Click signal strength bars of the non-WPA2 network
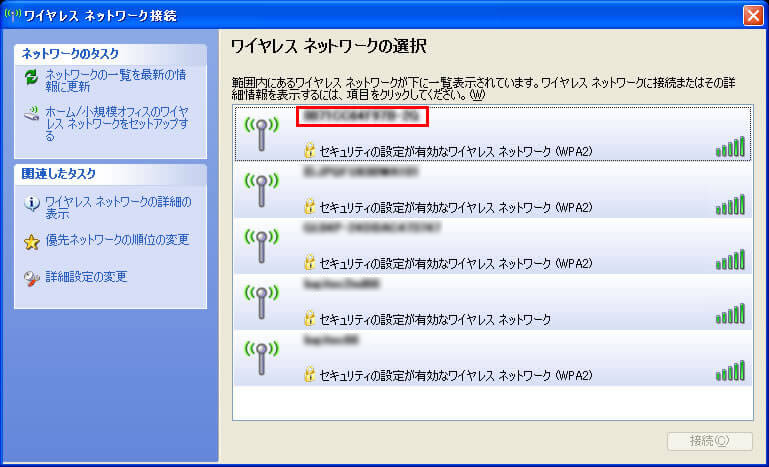 [x=730, y=314]
